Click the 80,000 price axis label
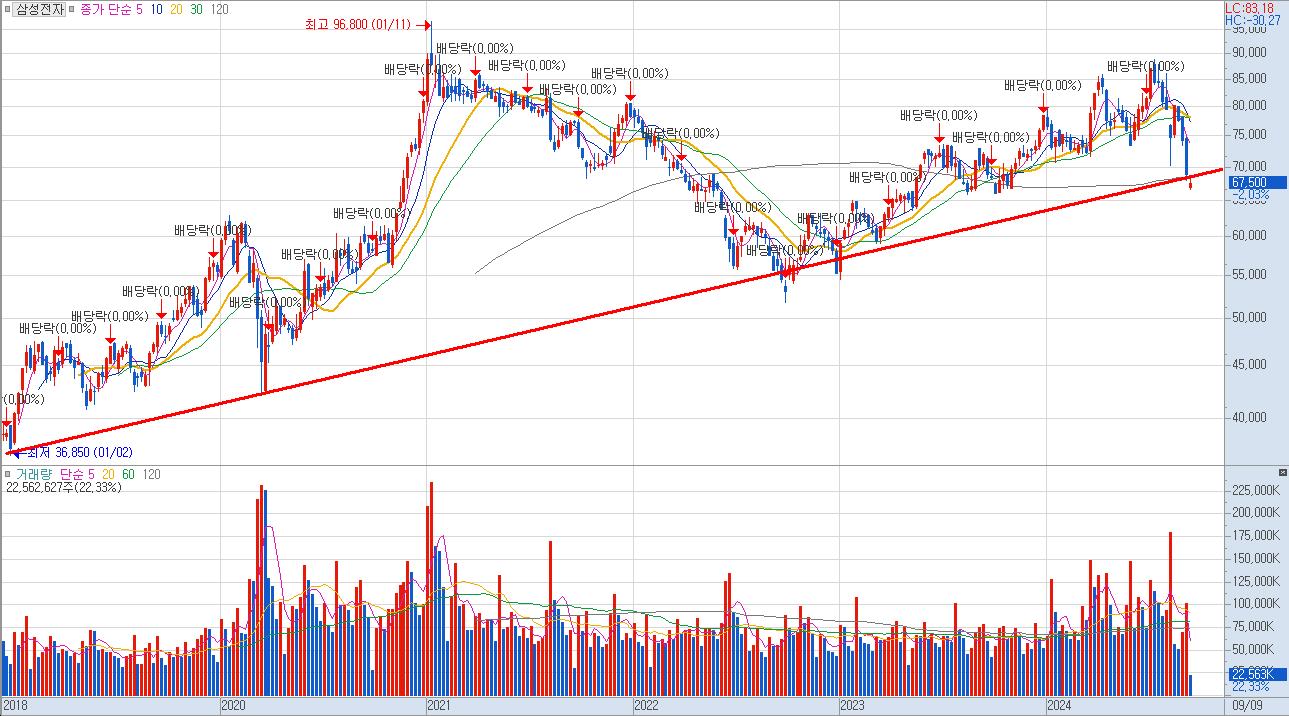The height and width of the screenshot is (716, 1289). point(1249,105)
